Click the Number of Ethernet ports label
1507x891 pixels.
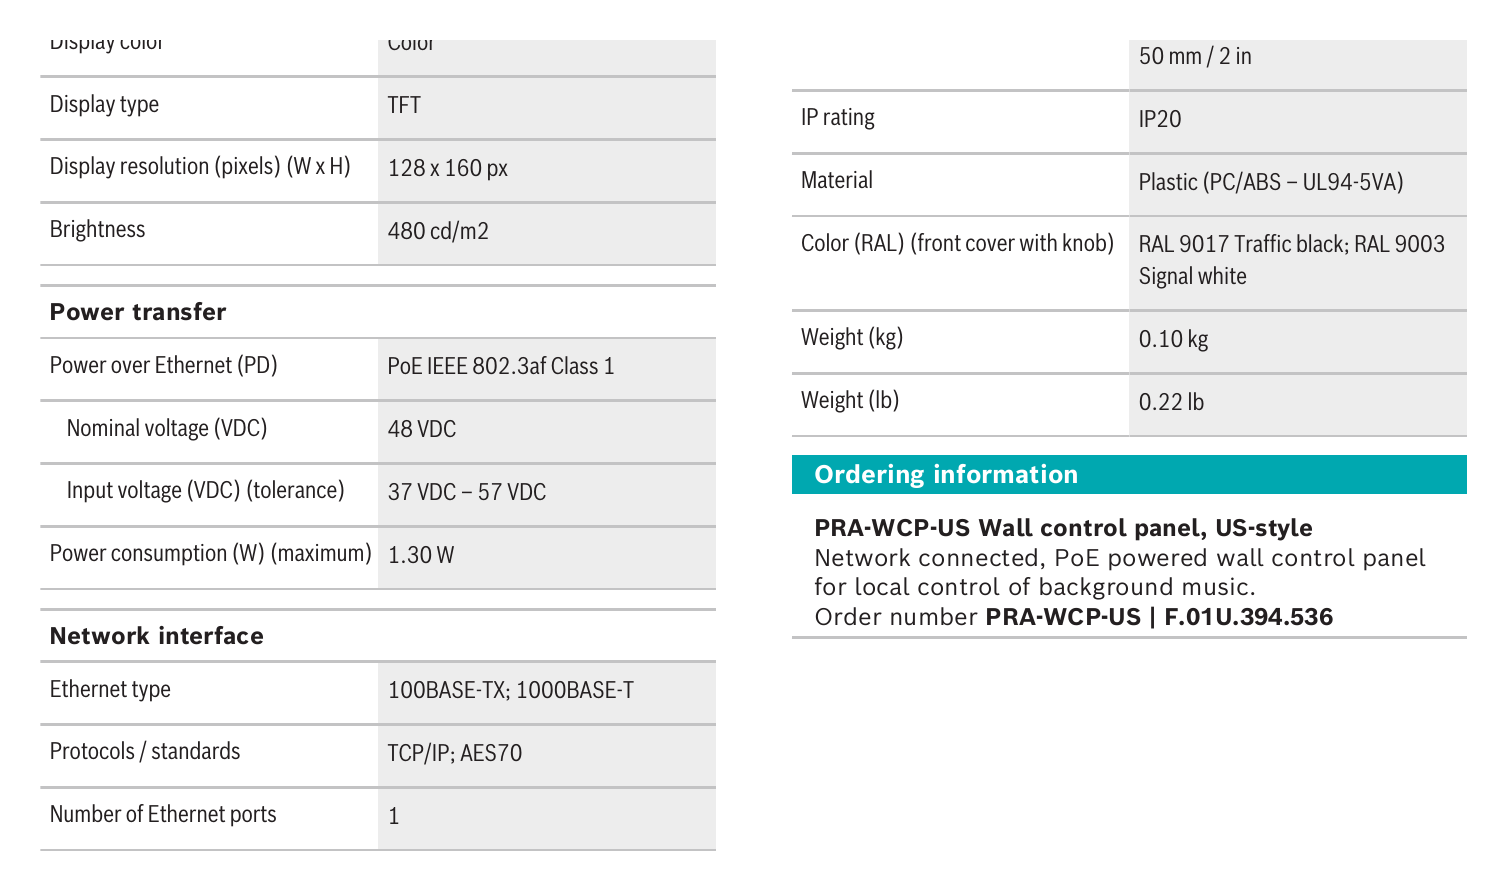tap(163, 815)
